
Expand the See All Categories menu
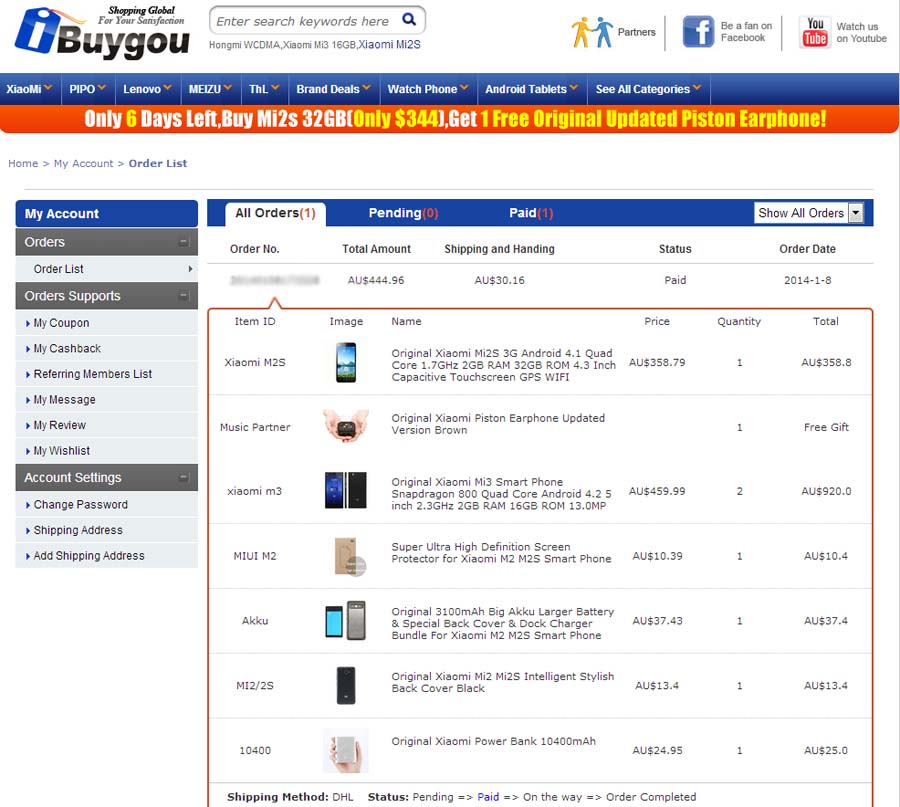pos(648,89)
